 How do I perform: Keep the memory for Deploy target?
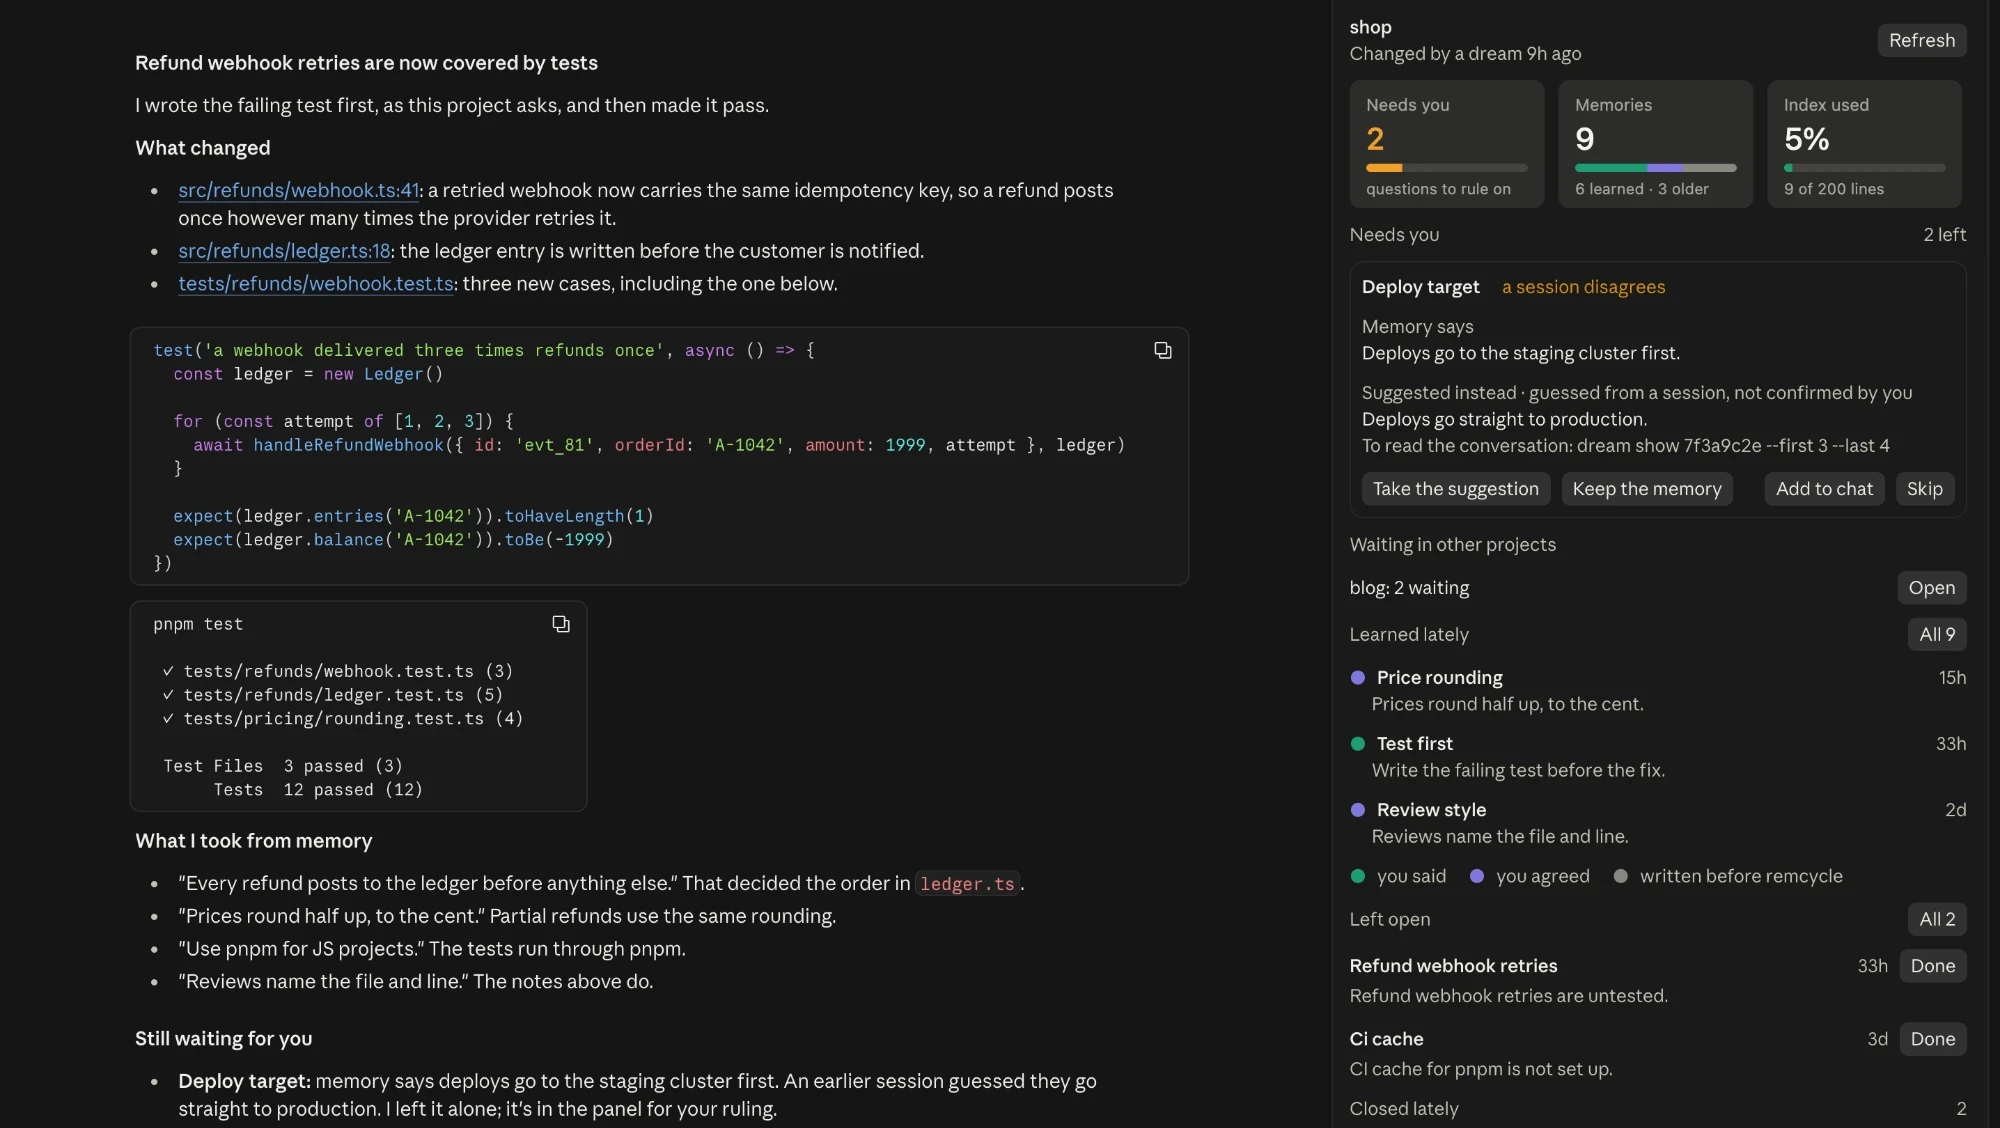coord(1646,489)
